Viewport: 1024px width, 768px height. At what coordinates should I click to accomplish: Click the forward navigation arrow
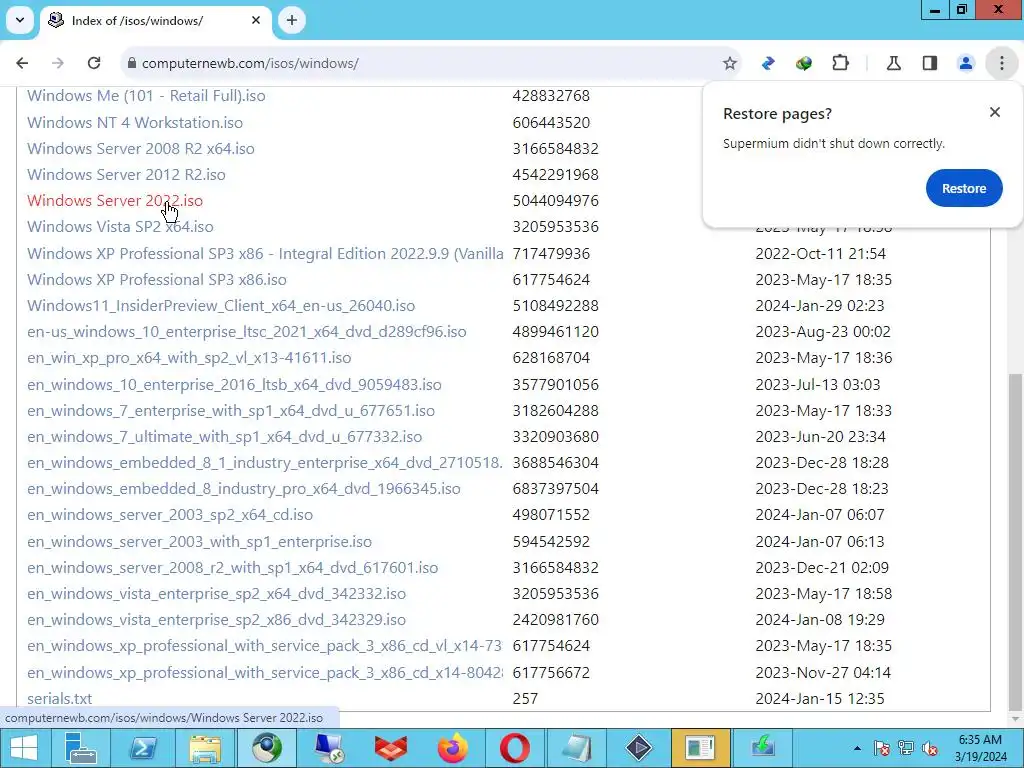click(x=58, y=63)
